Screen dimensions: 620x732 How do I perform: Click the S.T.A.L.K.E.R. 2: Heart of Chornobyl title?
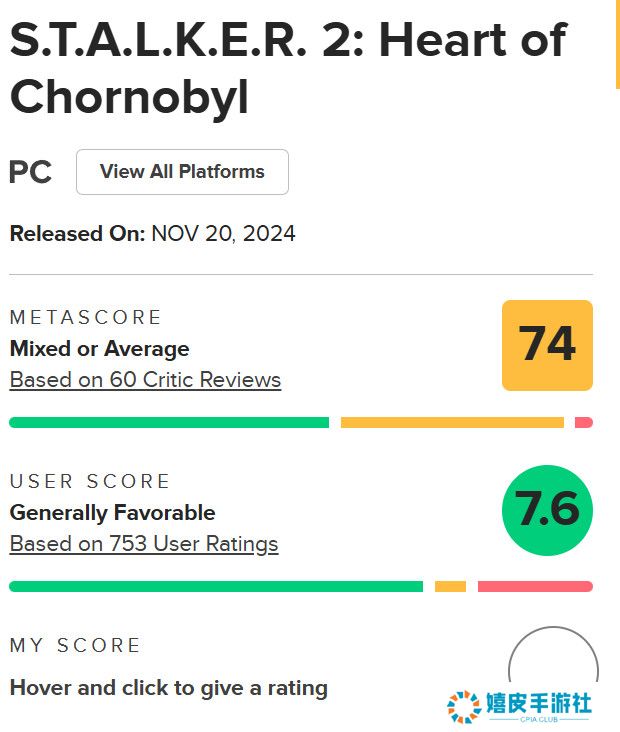click(x=287, y=68)
